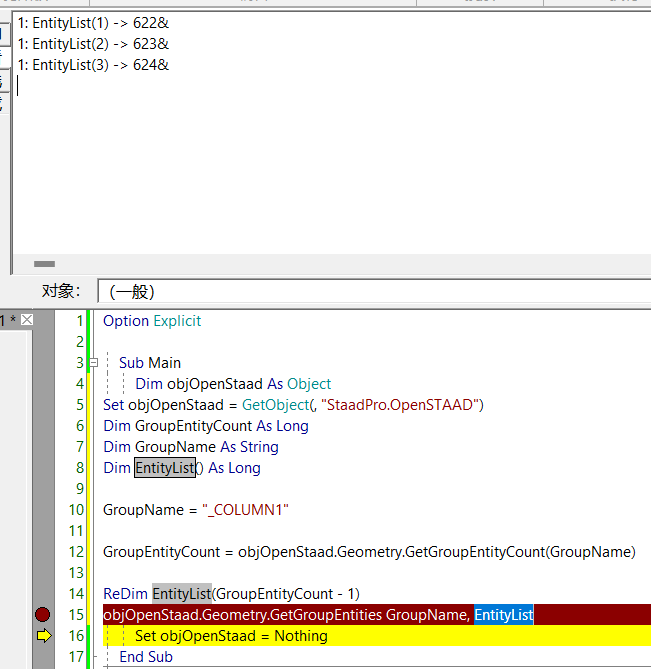Select the EntityList(2) -> 623& output line

[x=93, y=44]
